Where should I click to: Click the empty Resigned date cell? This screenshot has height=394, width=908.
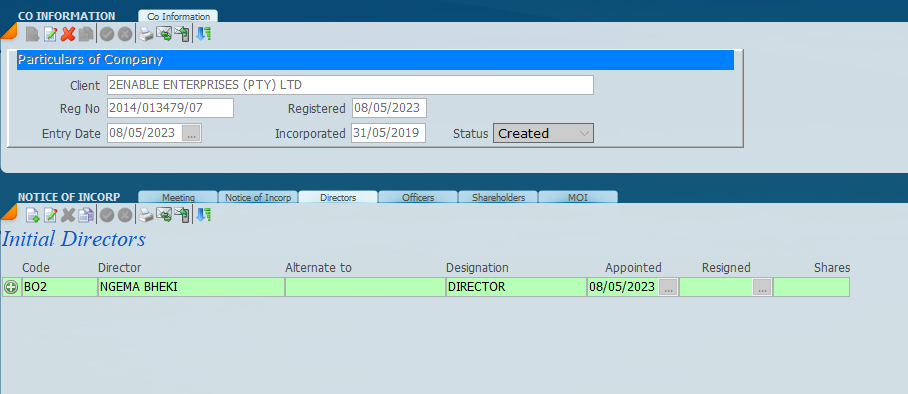coord(716,287)
